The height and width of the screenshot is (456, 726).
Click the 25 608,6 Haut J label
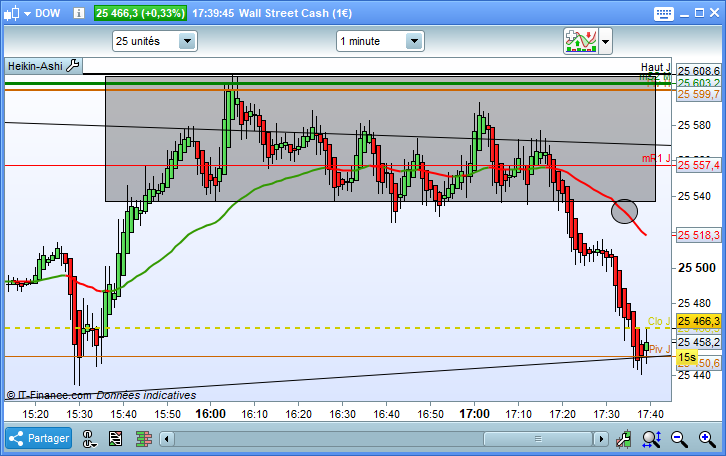[x=699, y=71]
